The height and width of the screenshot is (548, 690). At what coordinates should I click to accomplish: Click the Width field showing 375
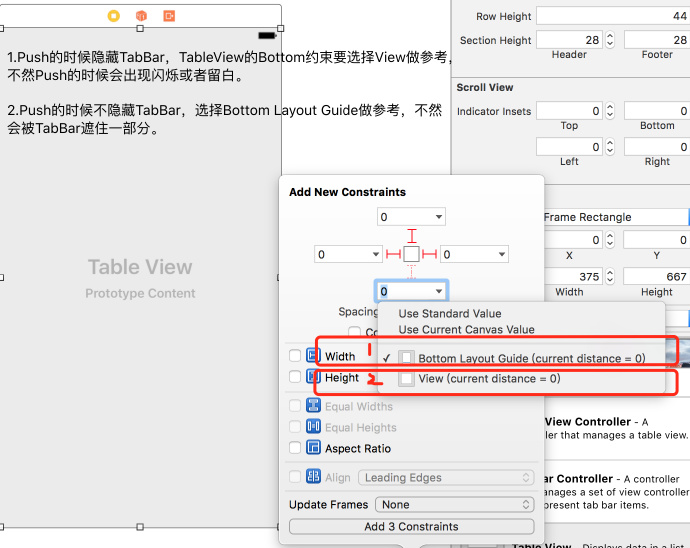pyautogui.click(x=573, y=276)
